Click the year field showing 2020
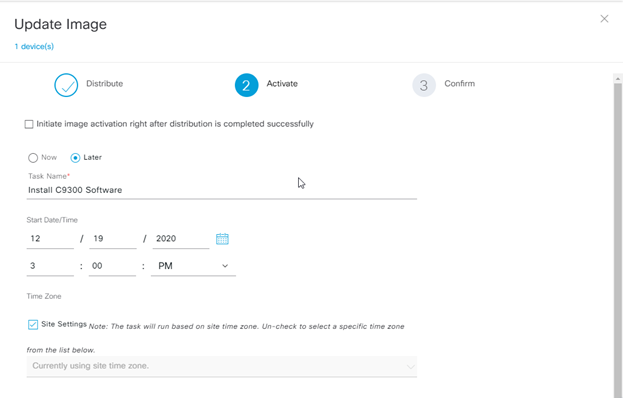623x398 pixels. (x=181, y=239)
